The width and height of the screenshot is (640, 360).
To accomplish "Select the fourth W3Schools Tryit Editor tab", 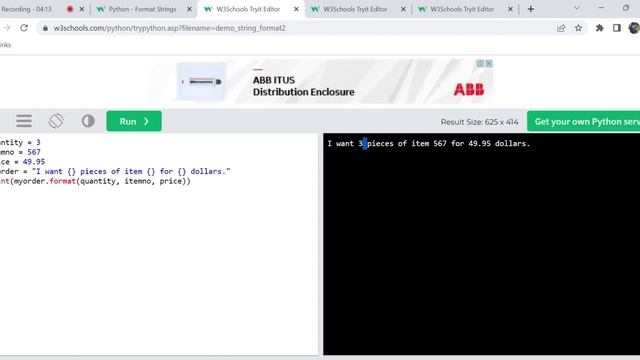I will [462, 9].
